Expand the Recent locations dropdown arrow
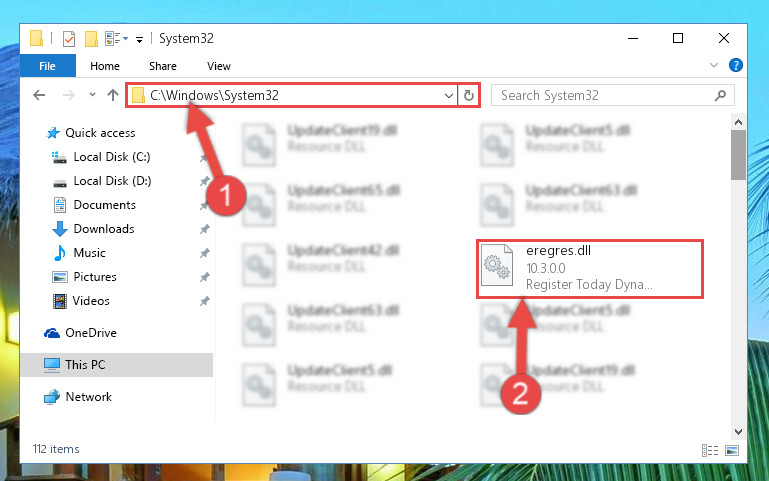Viewport: 769px width, 481px height. [92, 95]
